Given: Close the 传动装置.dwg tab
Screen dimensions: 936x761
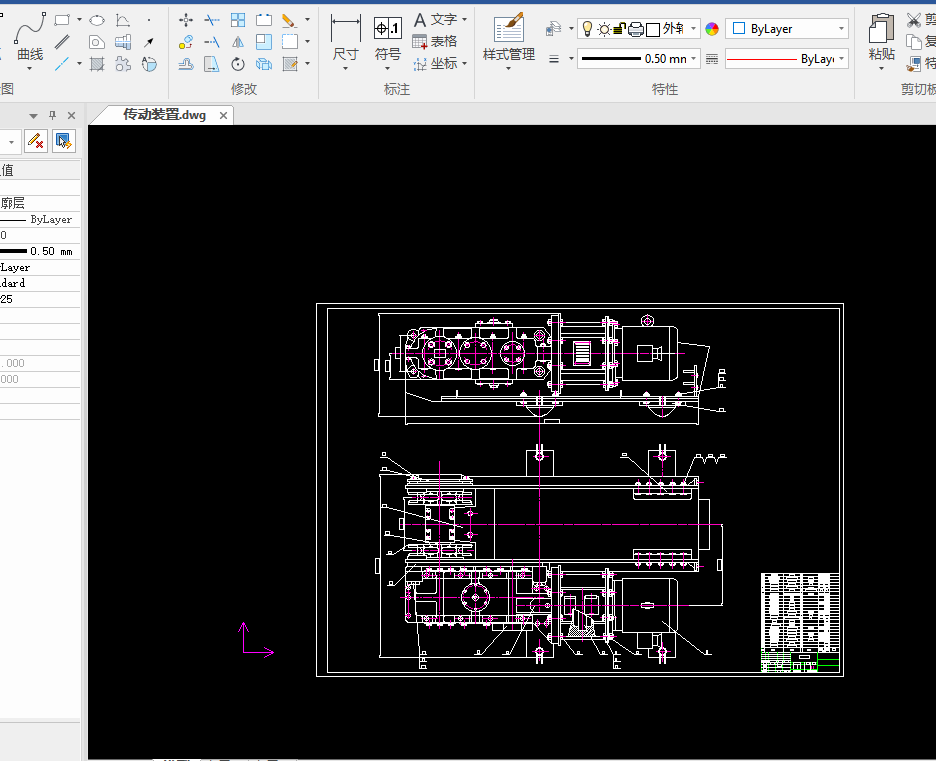Looking at the screenshot, I should (223, 115).
